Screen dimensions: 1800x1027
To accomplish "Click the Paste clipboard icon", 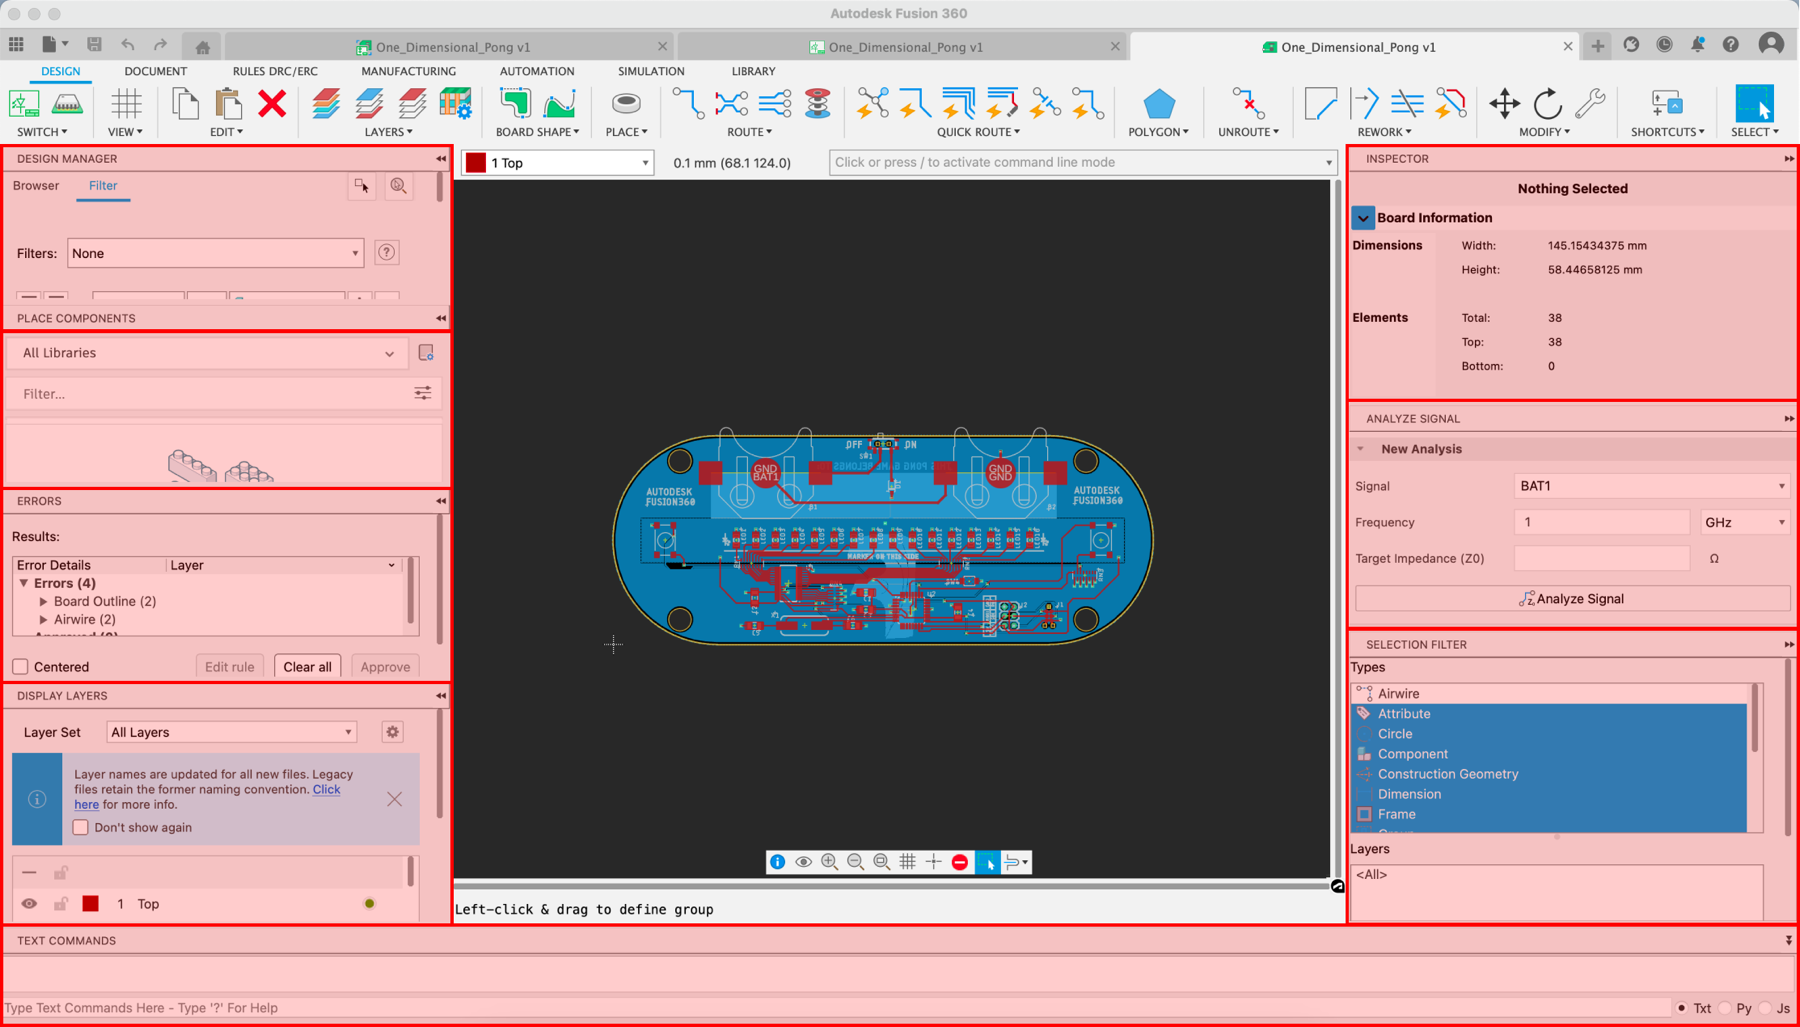I will click(228, 104).
